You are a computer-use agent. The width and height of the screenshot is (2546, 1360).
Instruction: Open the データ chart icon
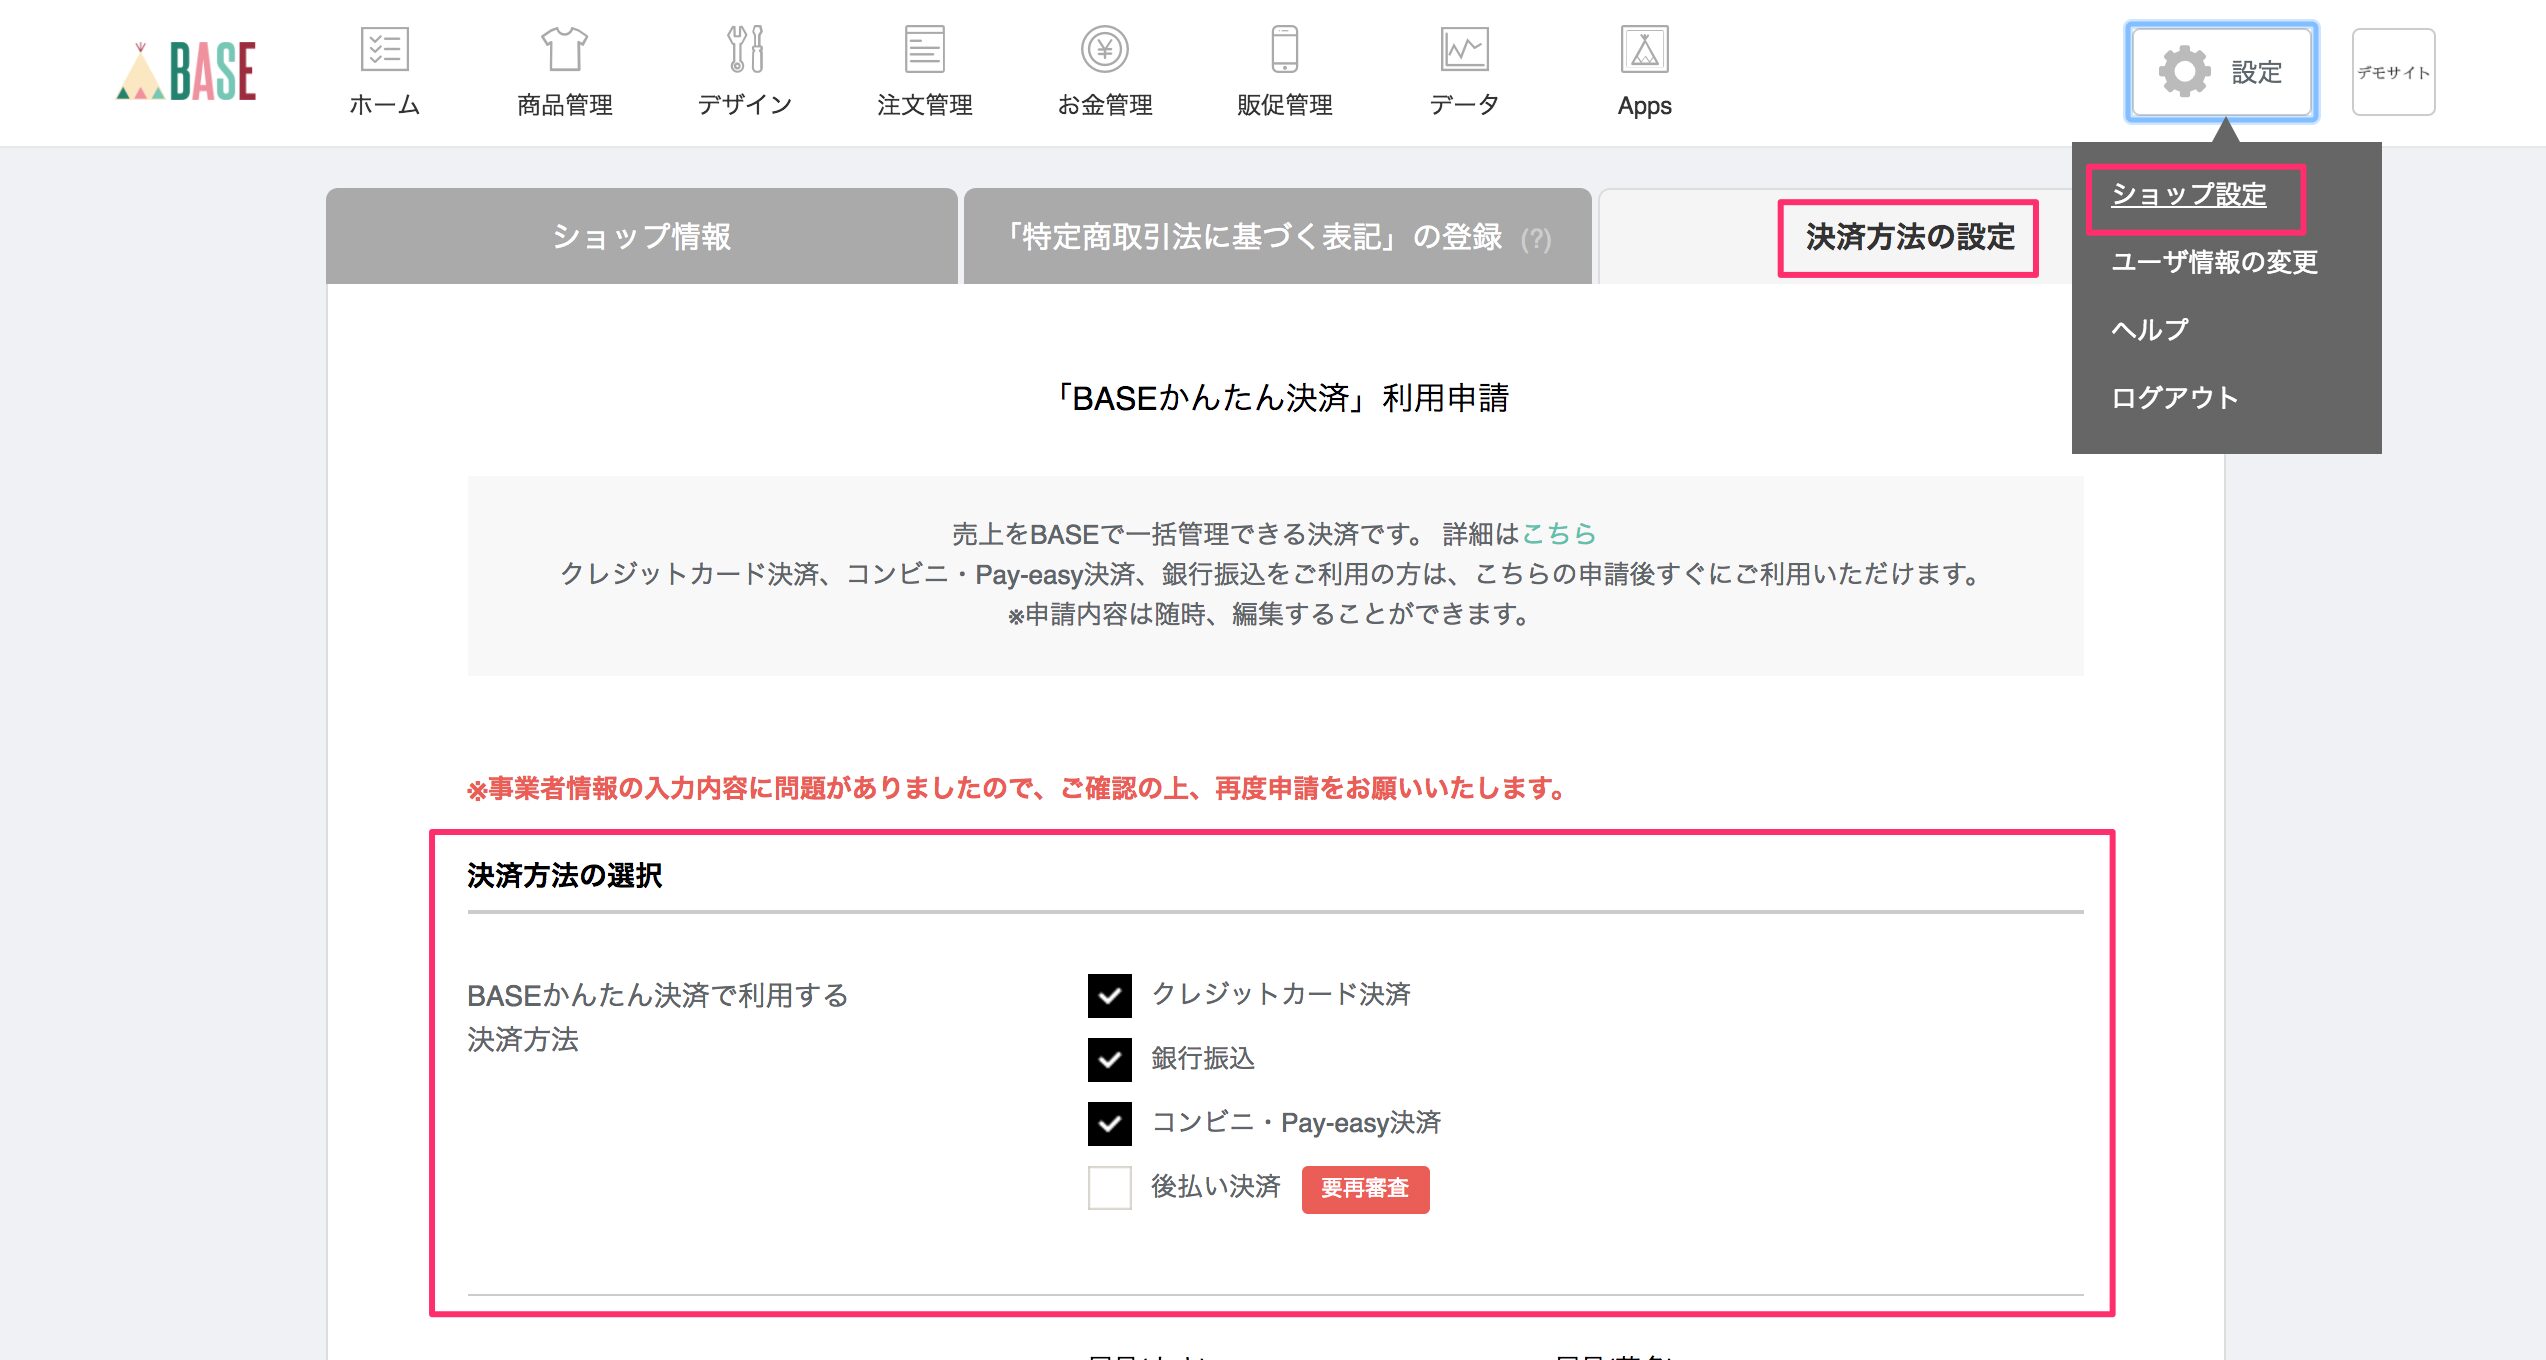coord(1464,50)
